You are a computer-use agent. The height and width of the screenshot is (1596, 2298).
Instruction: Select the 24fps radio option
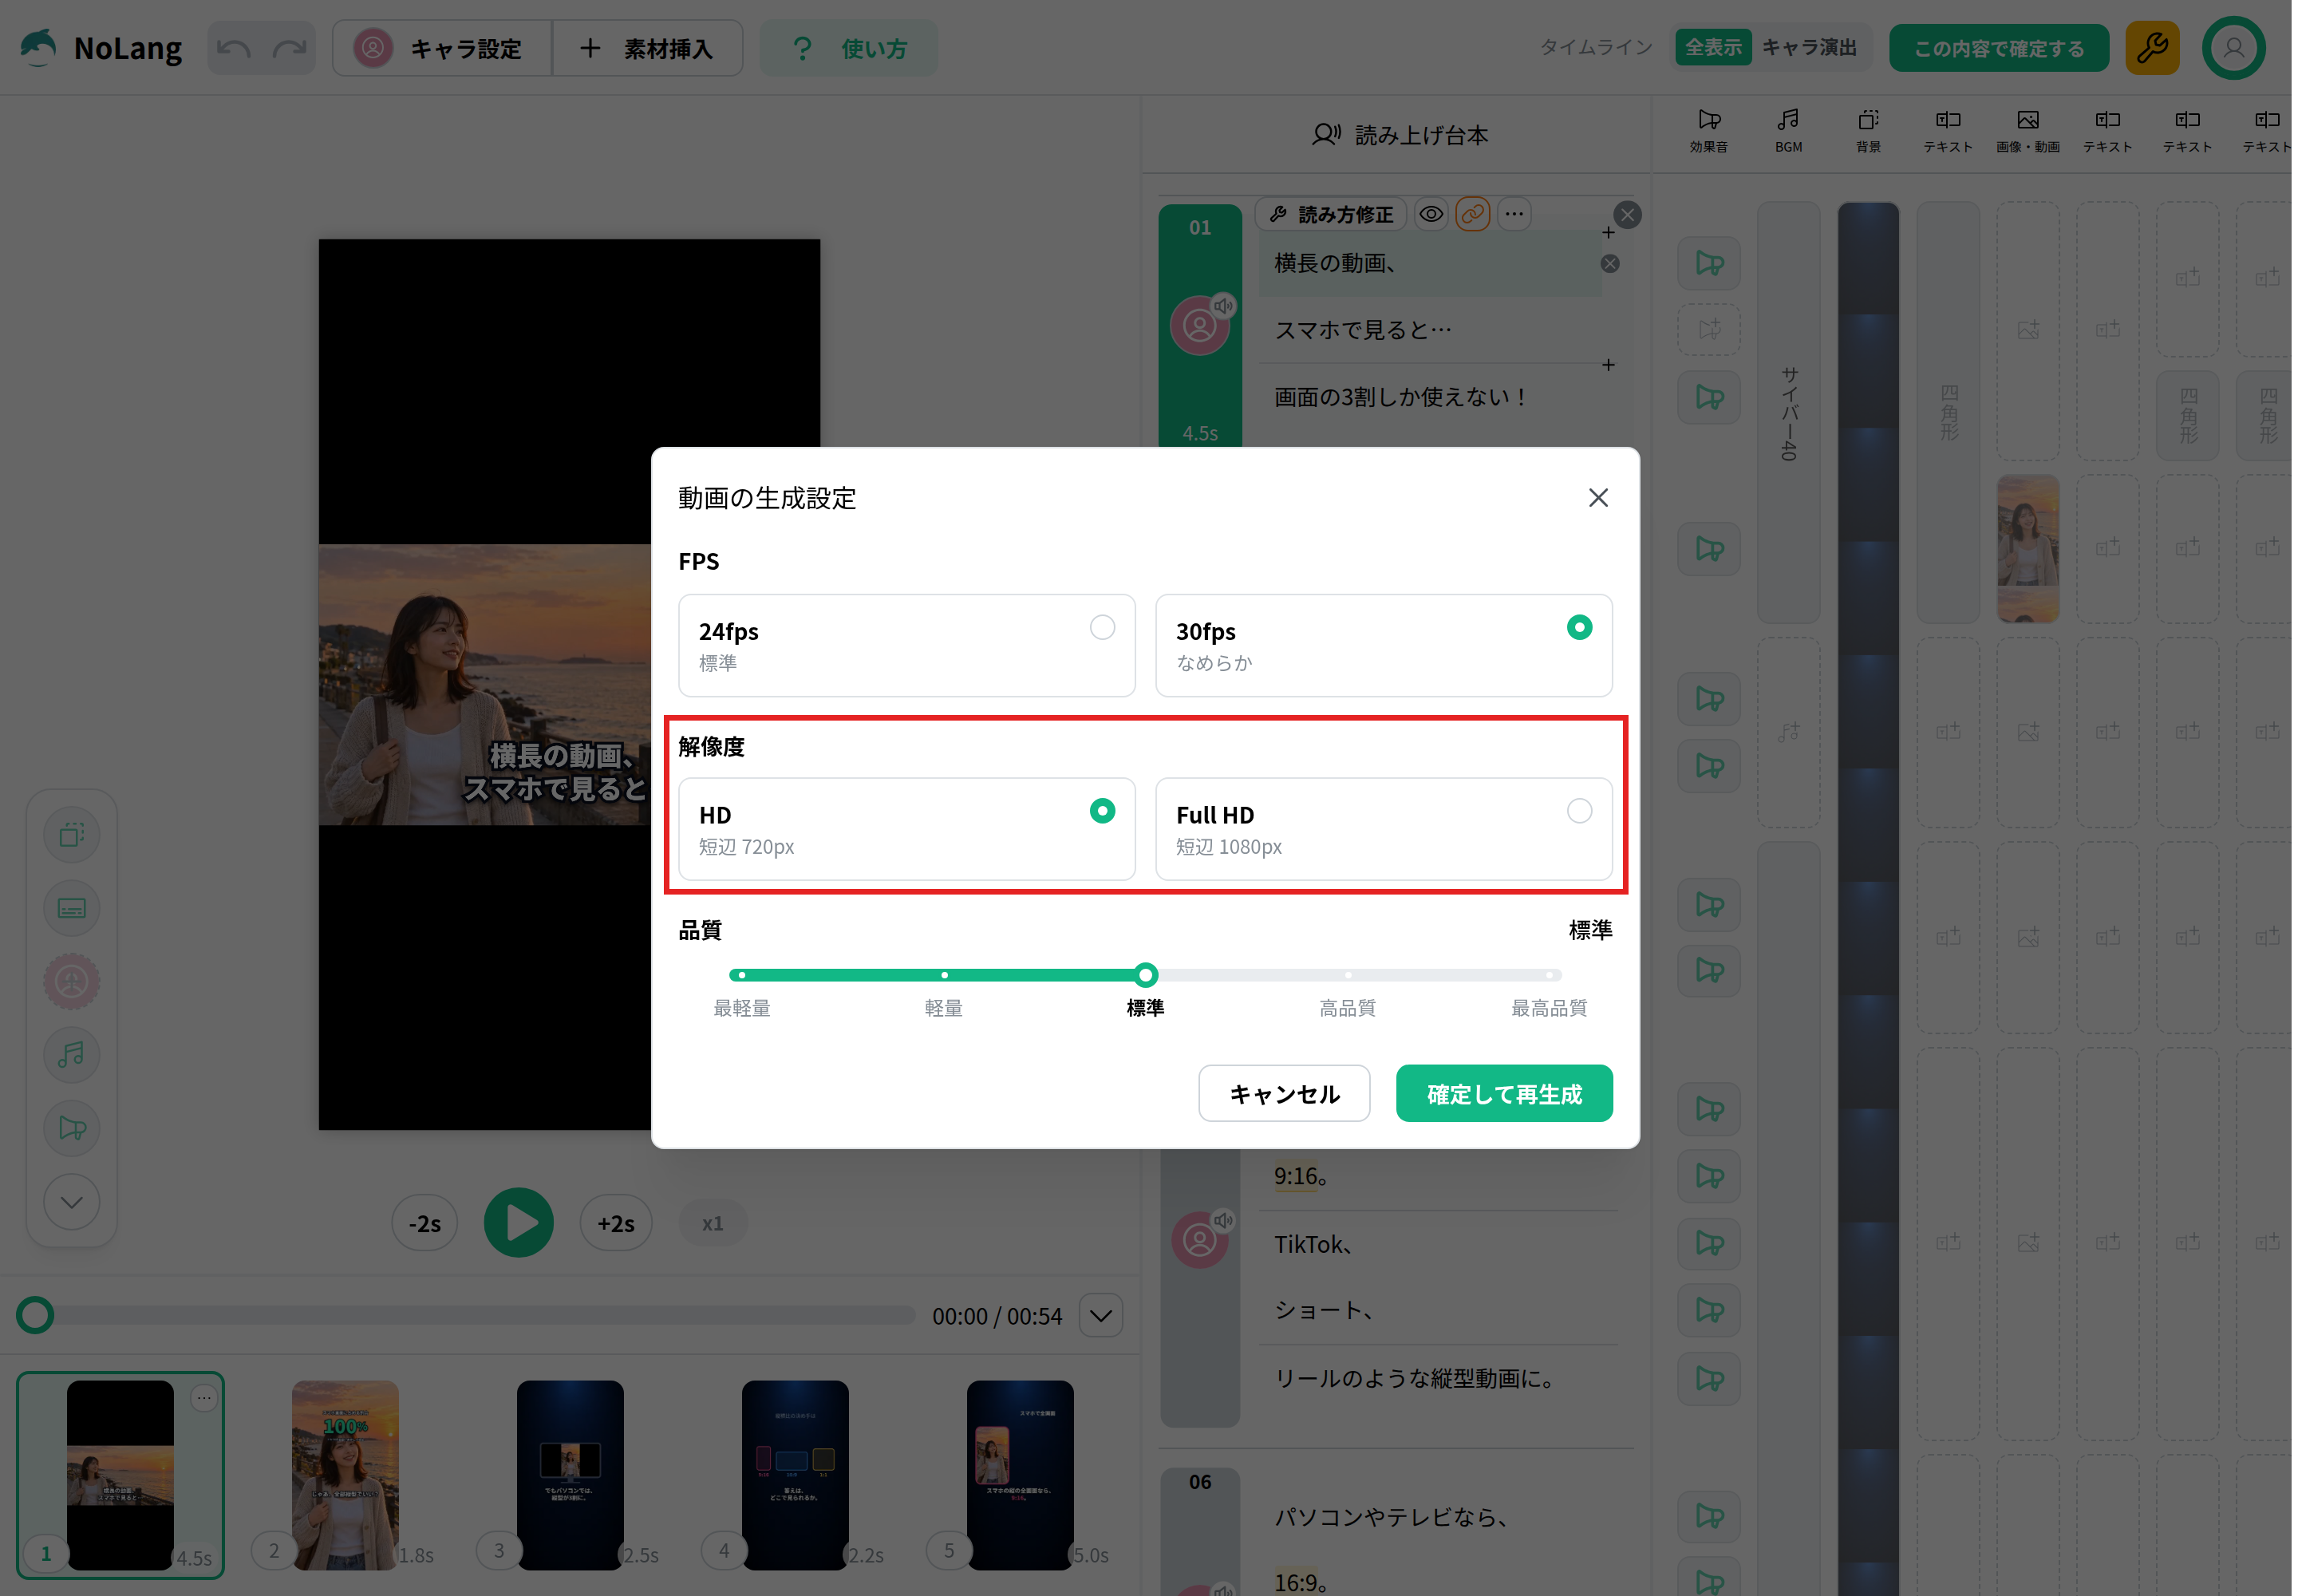coord(906,645)
